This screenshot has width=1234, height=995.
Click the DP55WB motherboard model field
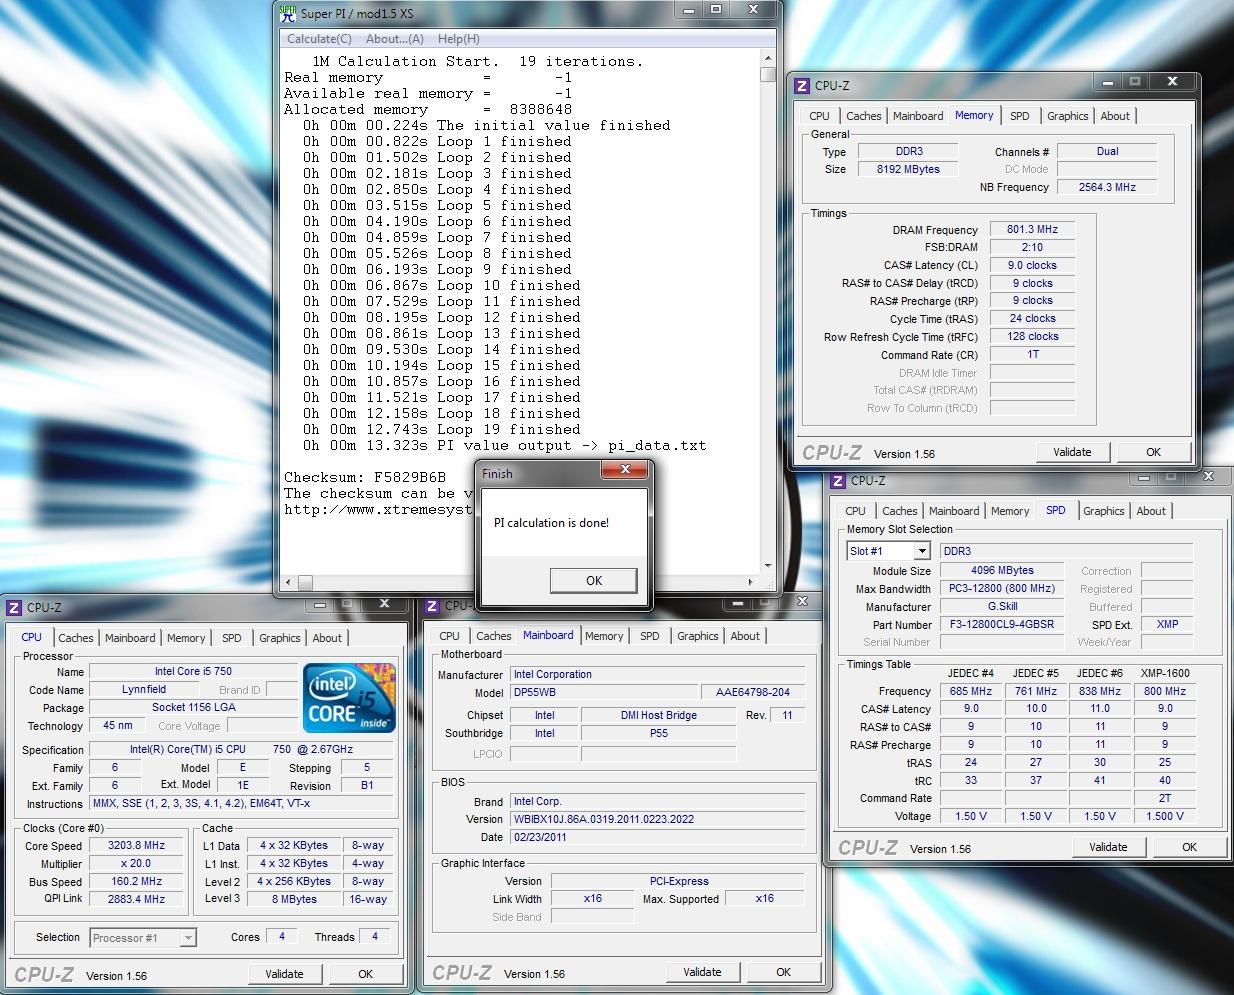(x=604, y=692)
